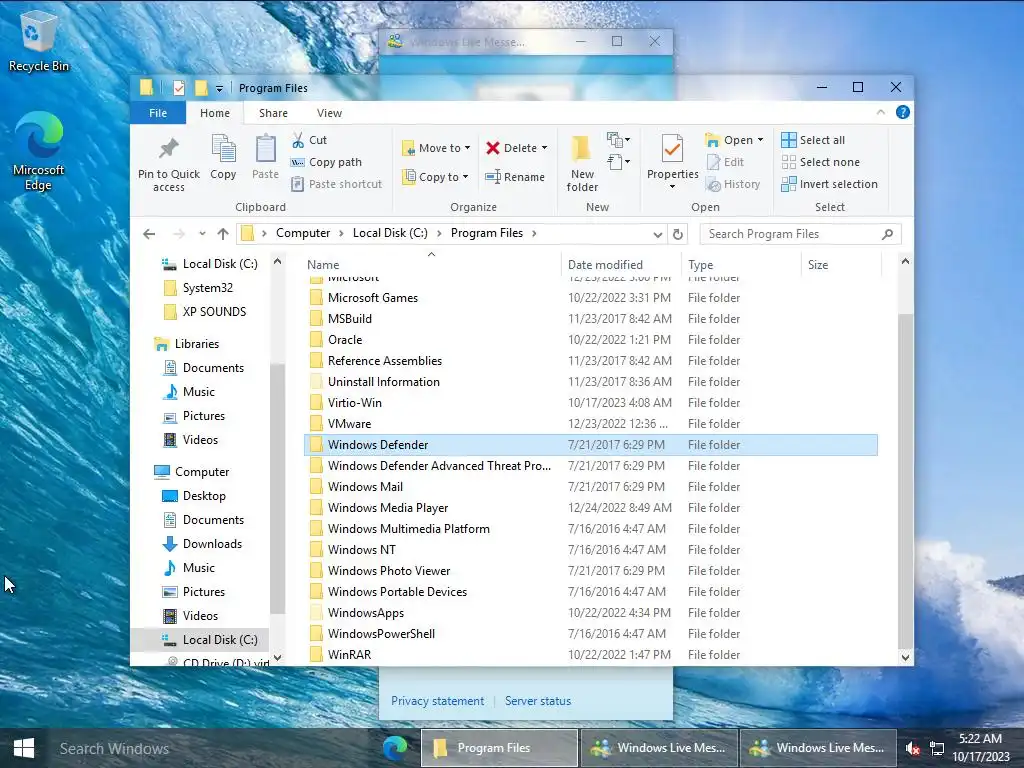Switch to the View tab

coord(329,113)
